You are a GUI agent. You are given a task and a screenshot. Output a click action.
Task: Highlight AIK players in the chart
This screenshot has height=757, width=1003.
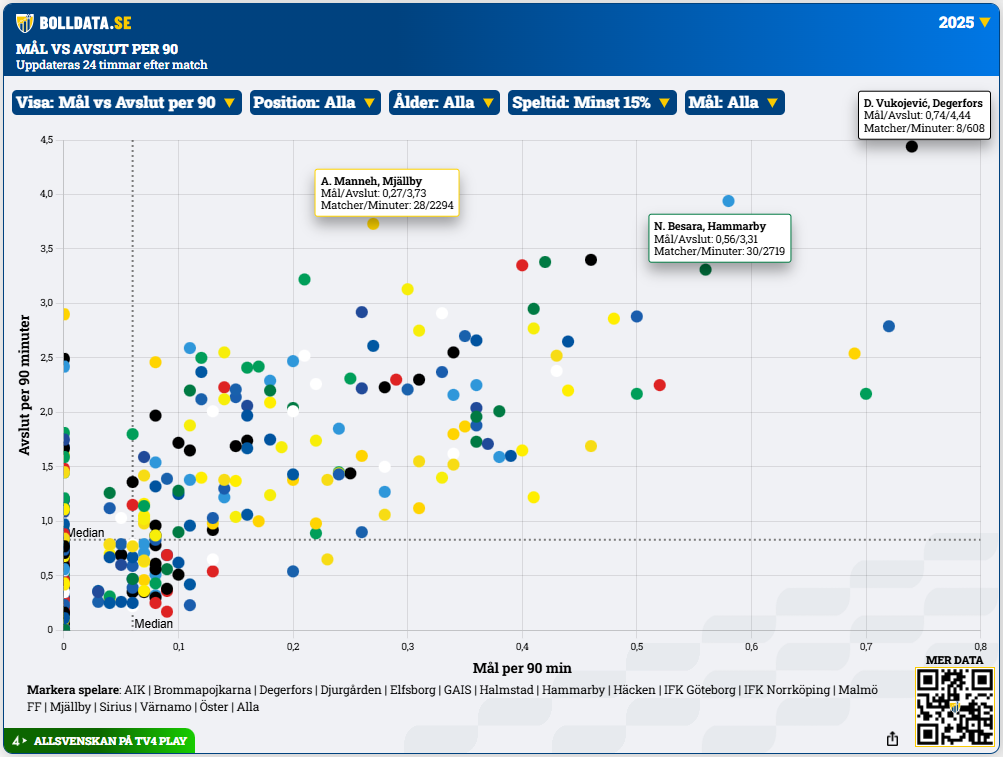coord(134,690)
